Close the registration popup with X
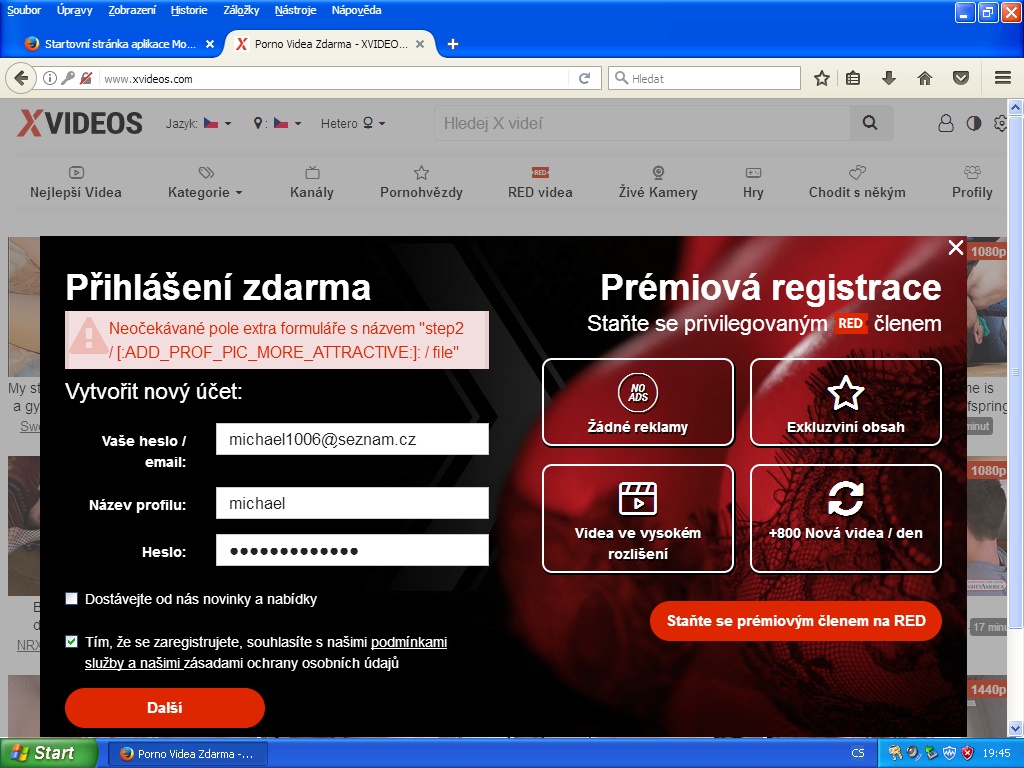The height and width of the screenshot is (768, 1024). pos(955,248)
